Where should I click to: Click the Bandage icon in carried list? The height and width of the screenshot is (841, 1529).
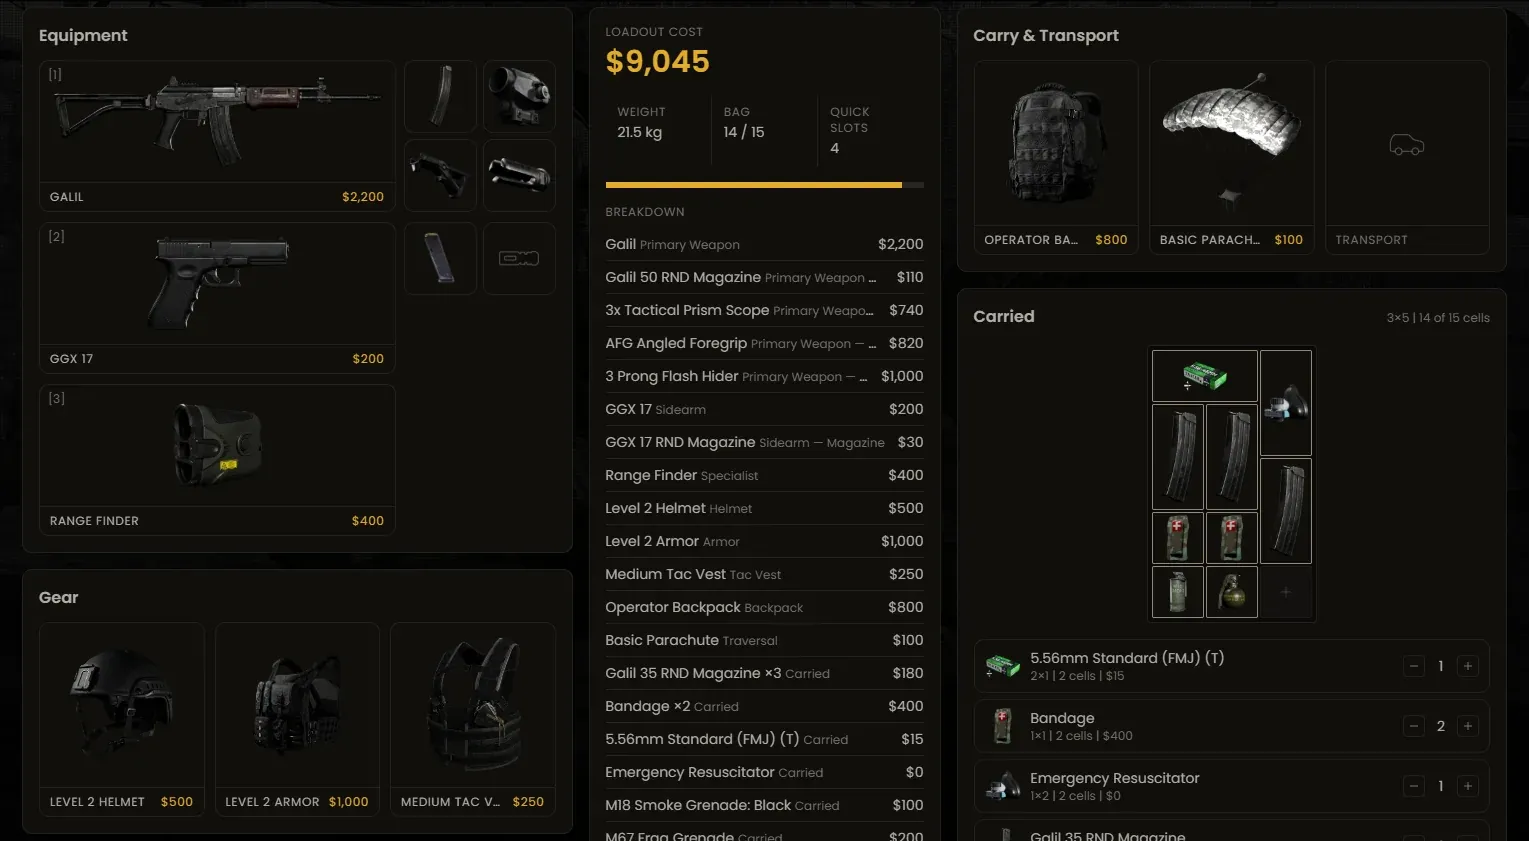1002,726
